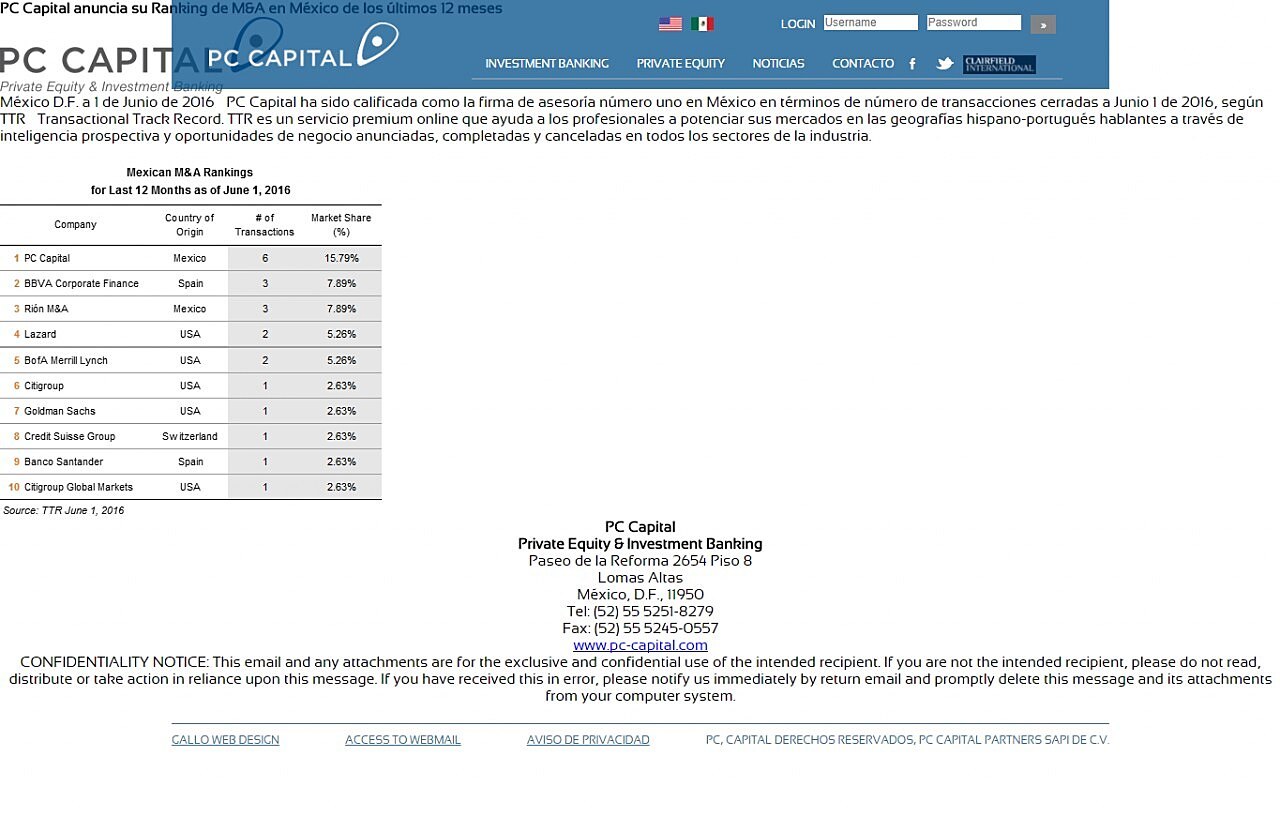Focus the Username input field
The height and width of the screenshot is (817, 1280).
870,23
